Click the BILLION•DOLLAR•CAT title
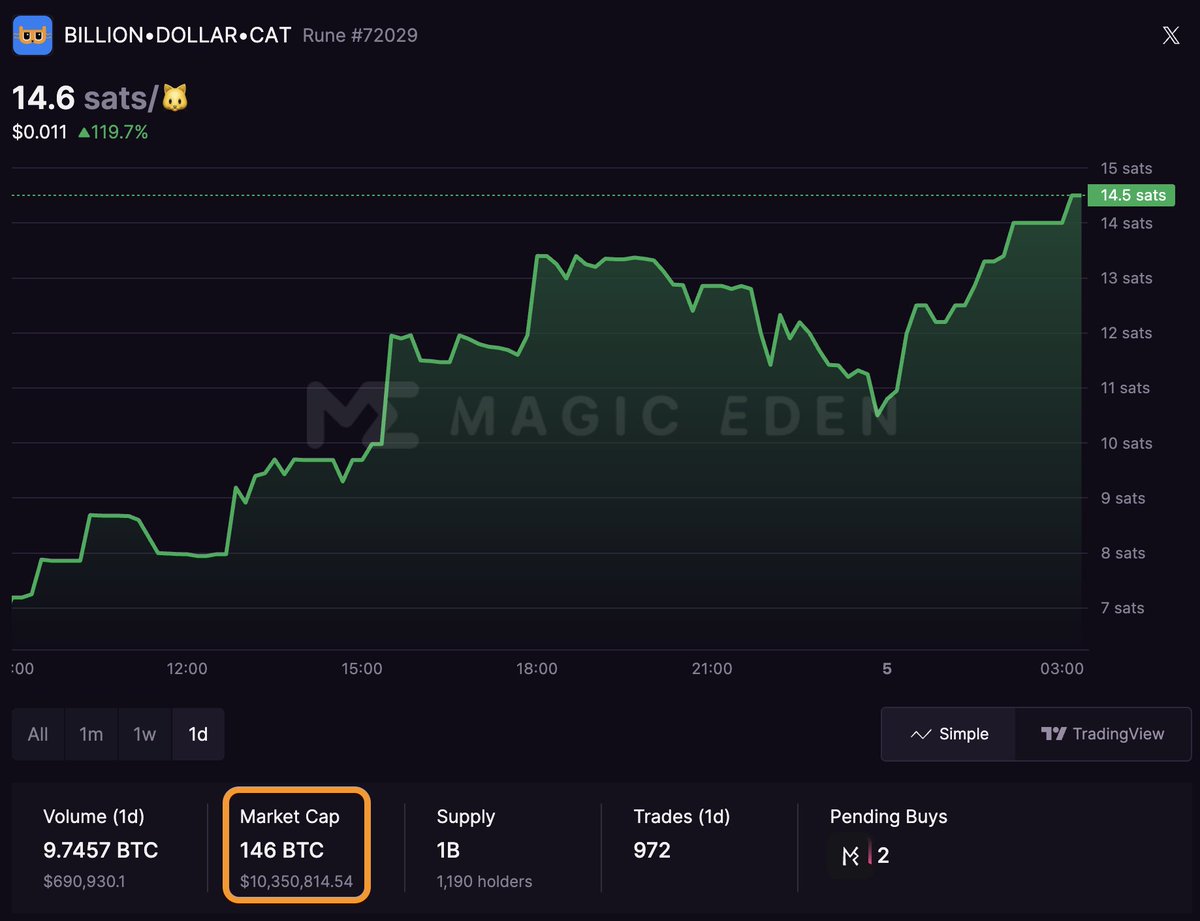The image size is (1200, 921). (177, 35)
